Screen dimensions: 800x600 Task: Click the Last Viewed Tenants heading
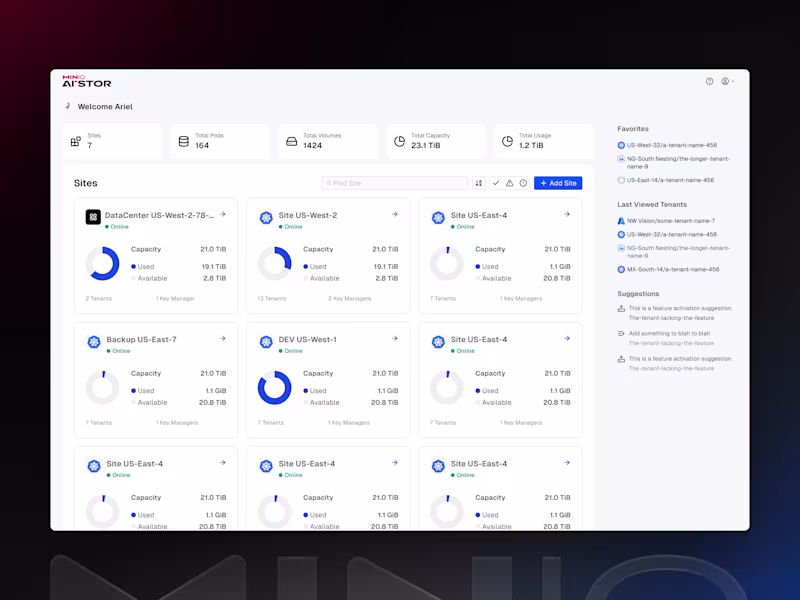[652, 205]
